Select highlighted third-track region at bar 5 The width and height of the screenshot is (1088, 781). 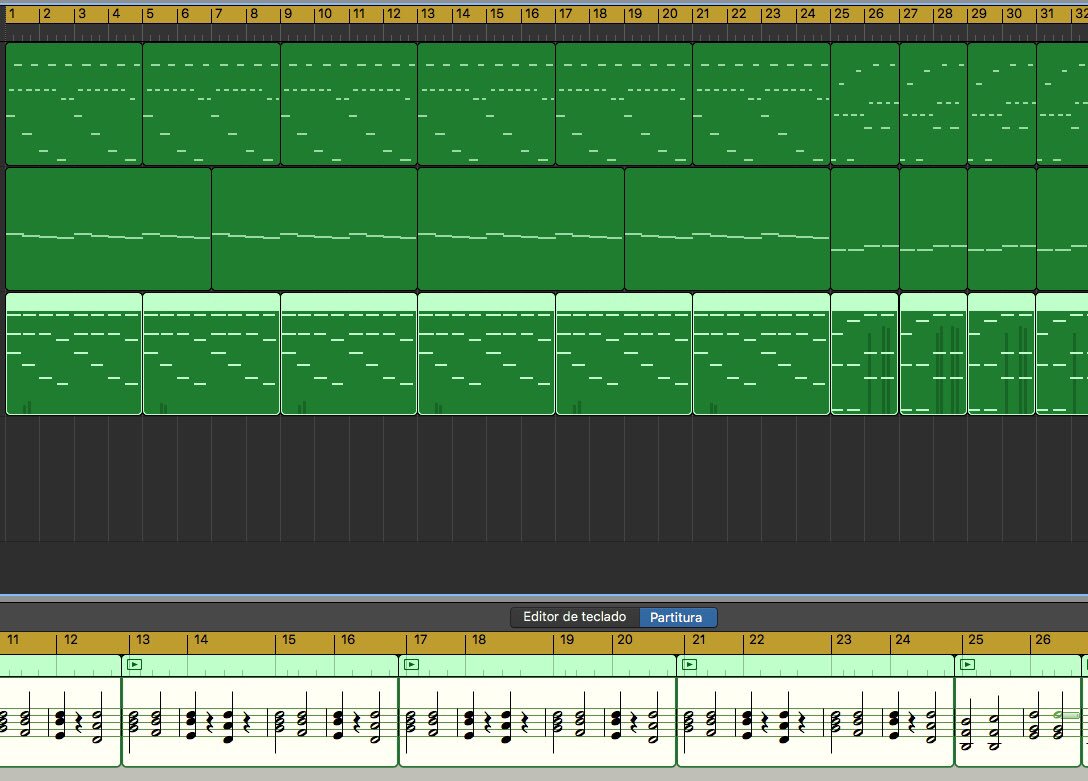click(212, 354)
